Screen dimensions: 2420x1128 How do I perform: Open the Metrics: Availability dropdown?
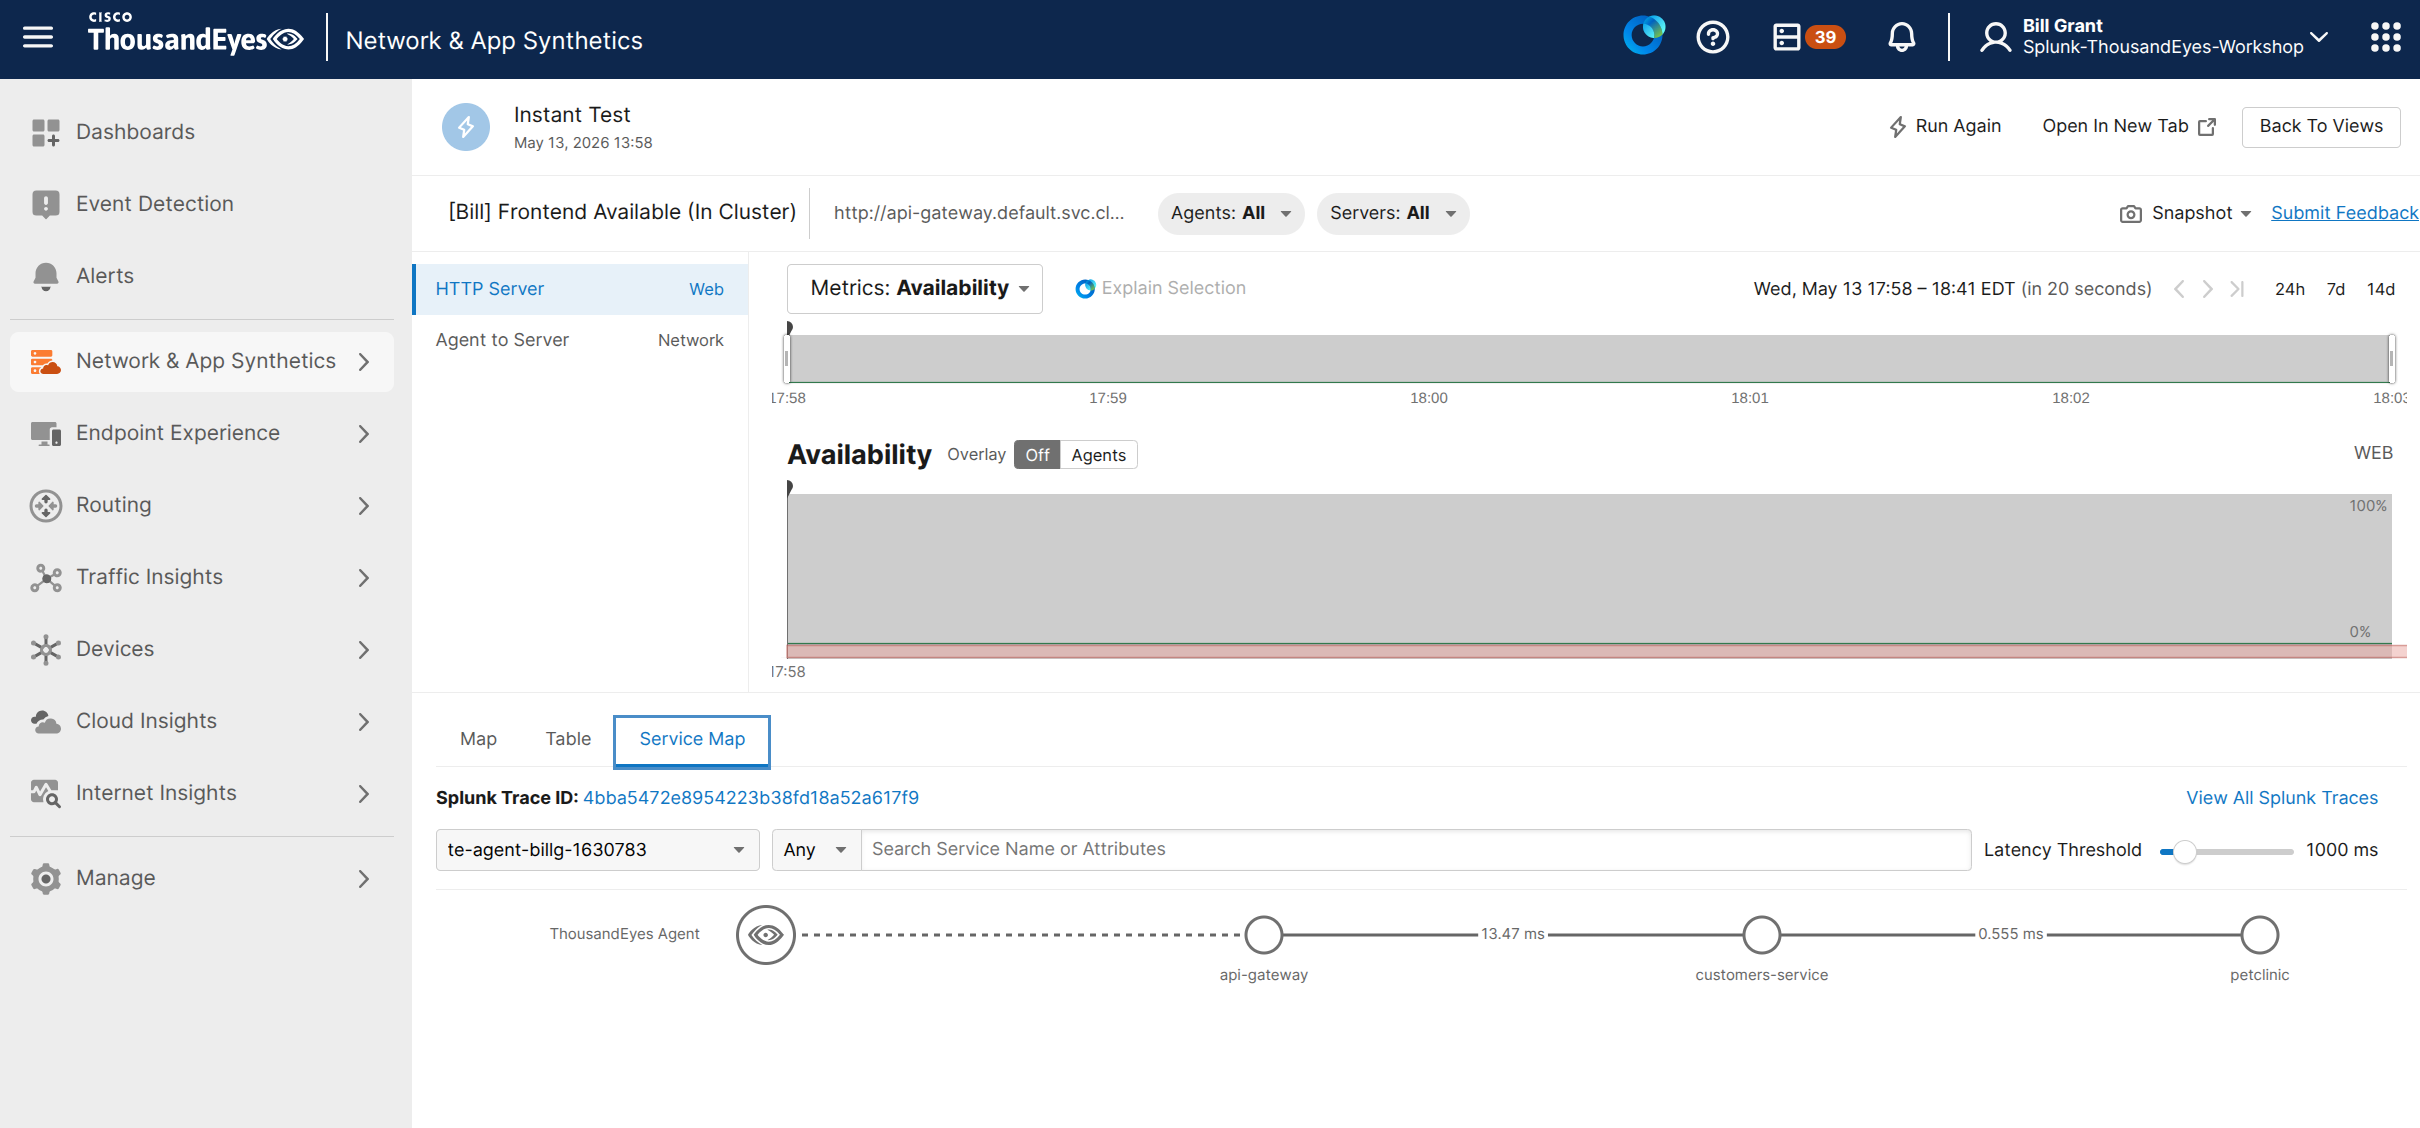pyautogui.click(x=915, y=289)
